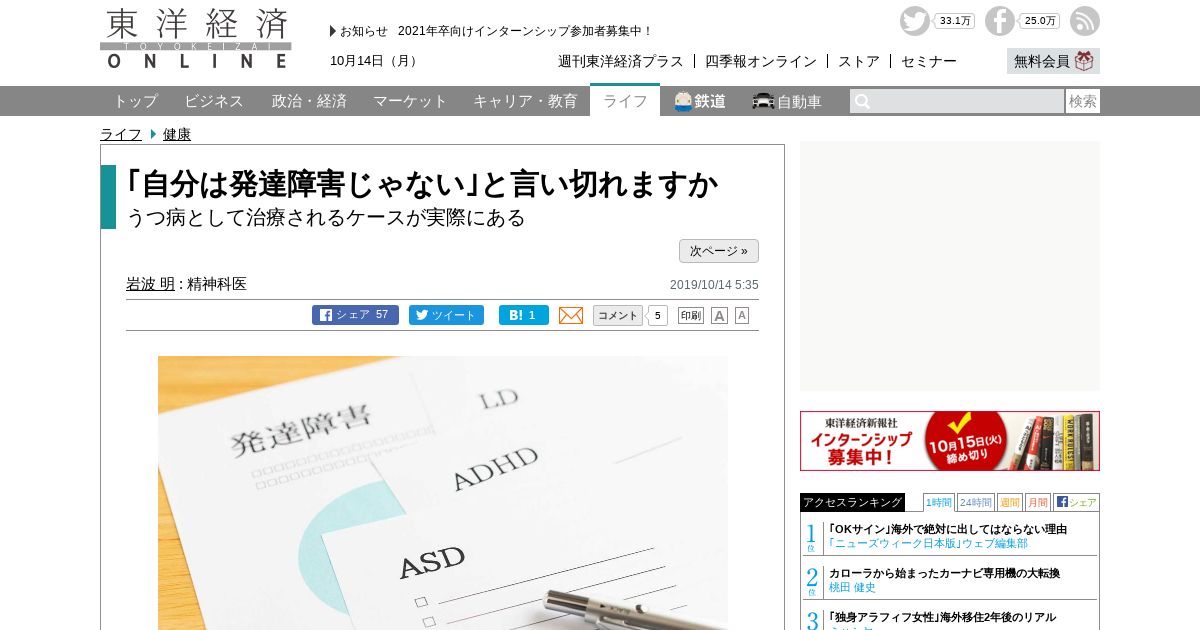
Task: Open author link 桃田 健史
Action: click(x=852, y=588)
